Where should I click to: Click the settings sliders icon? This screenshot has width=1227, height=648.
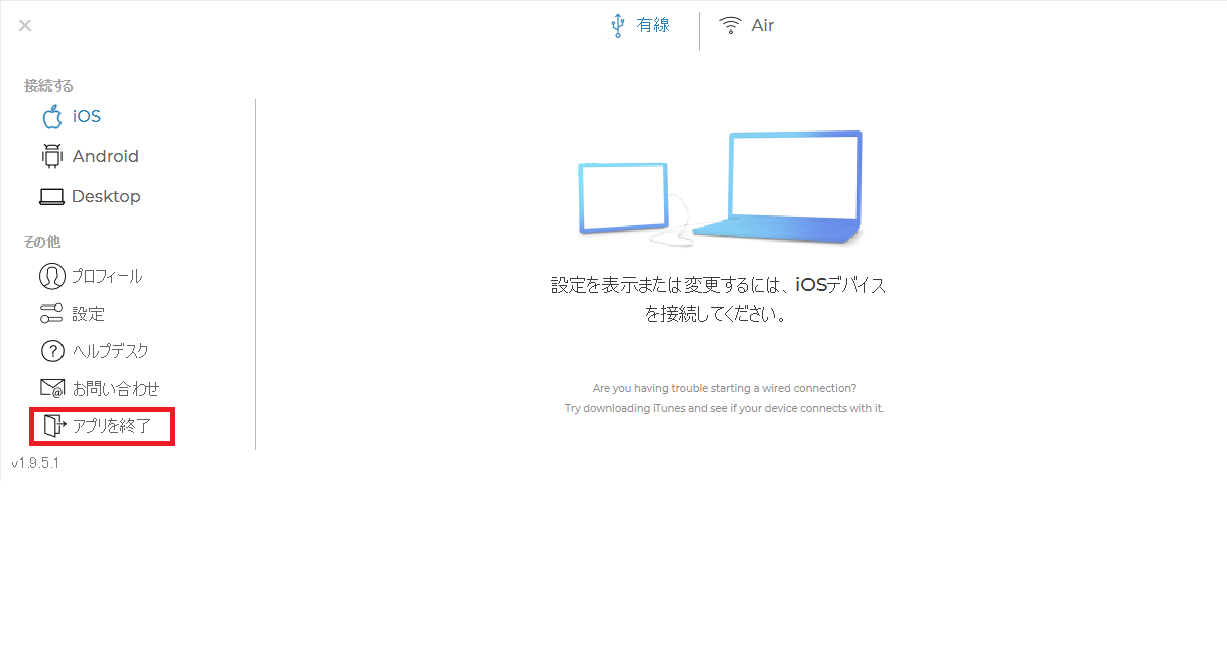point(52,314)
